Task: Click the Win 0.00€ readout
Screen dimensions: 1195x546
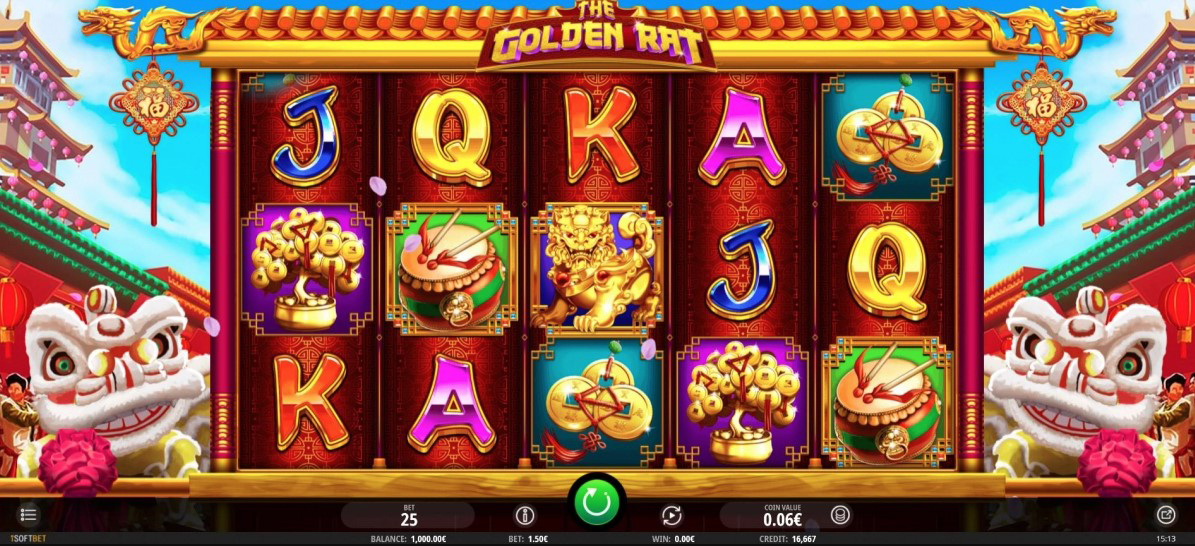Action: (671, 538)
